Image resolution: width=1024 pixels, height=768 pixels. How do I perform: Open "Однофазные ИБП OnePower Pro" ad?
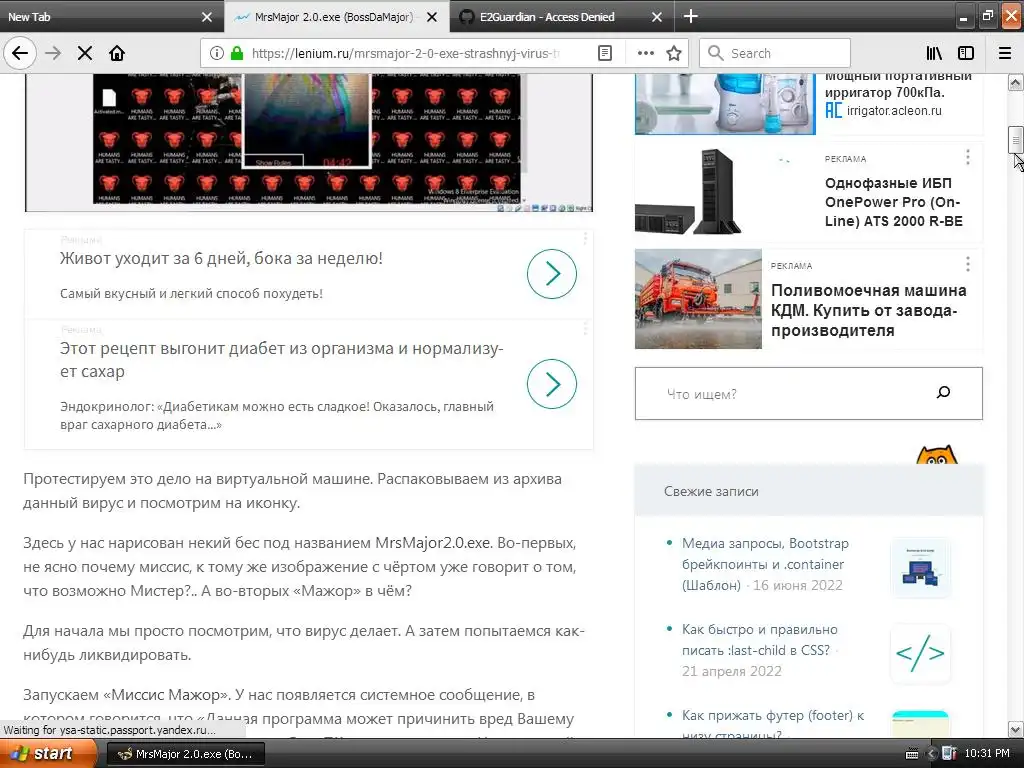click(x=893, y=202)
